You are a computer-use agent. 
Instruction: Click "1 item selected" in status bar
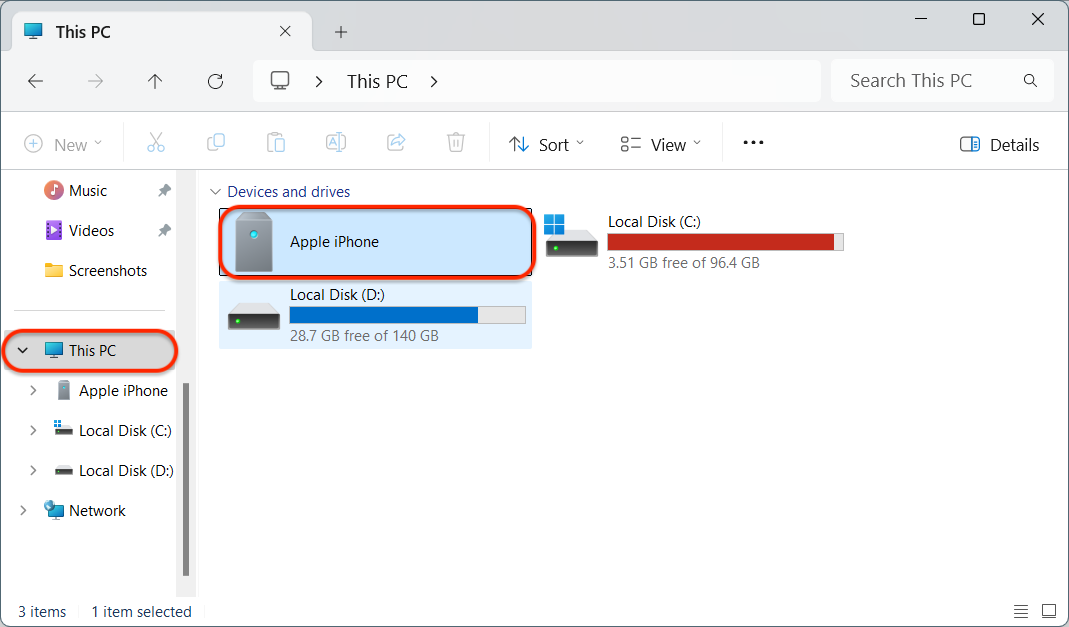click(142, 612)
